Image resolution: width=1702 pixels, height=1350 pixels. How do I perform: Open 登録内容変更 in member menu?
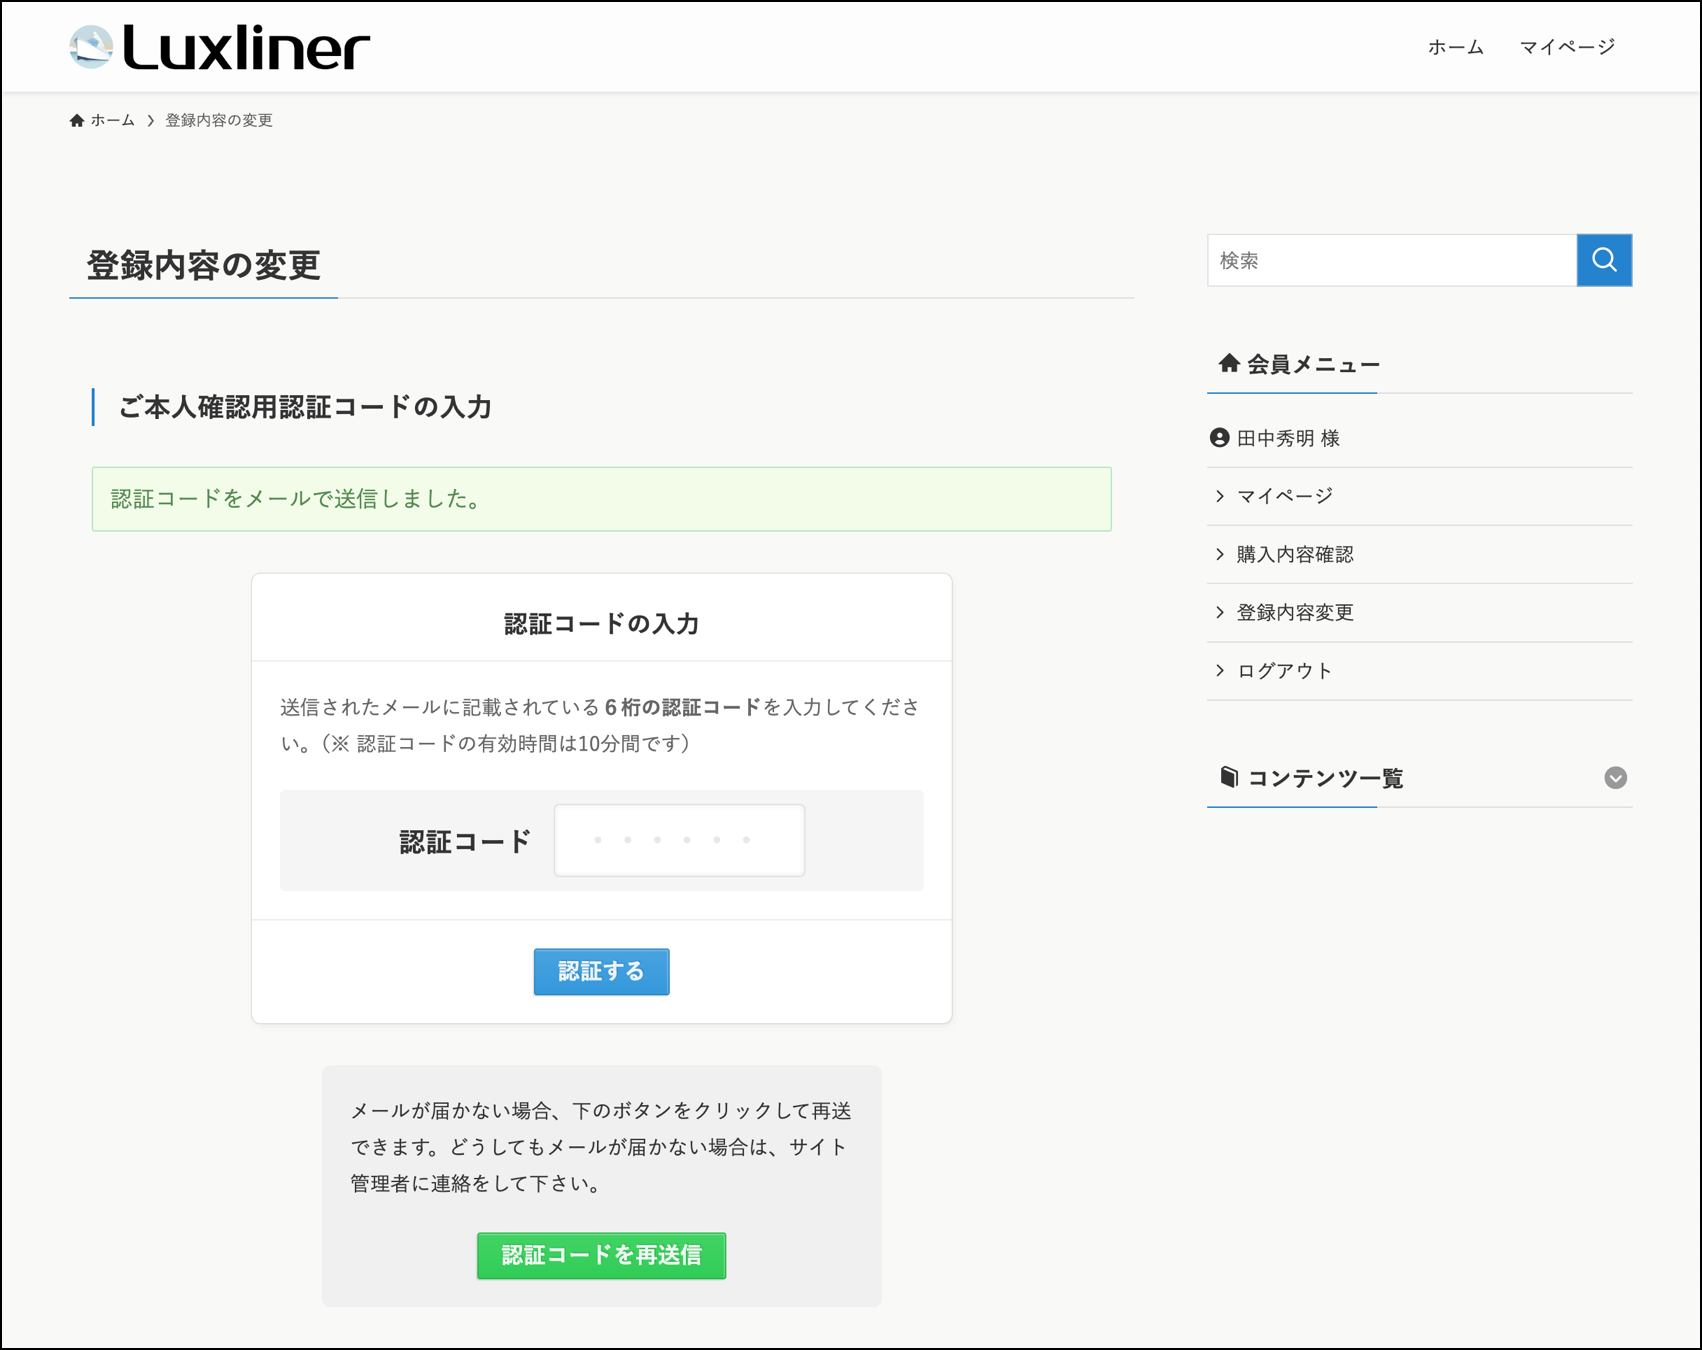point(1295,612)
